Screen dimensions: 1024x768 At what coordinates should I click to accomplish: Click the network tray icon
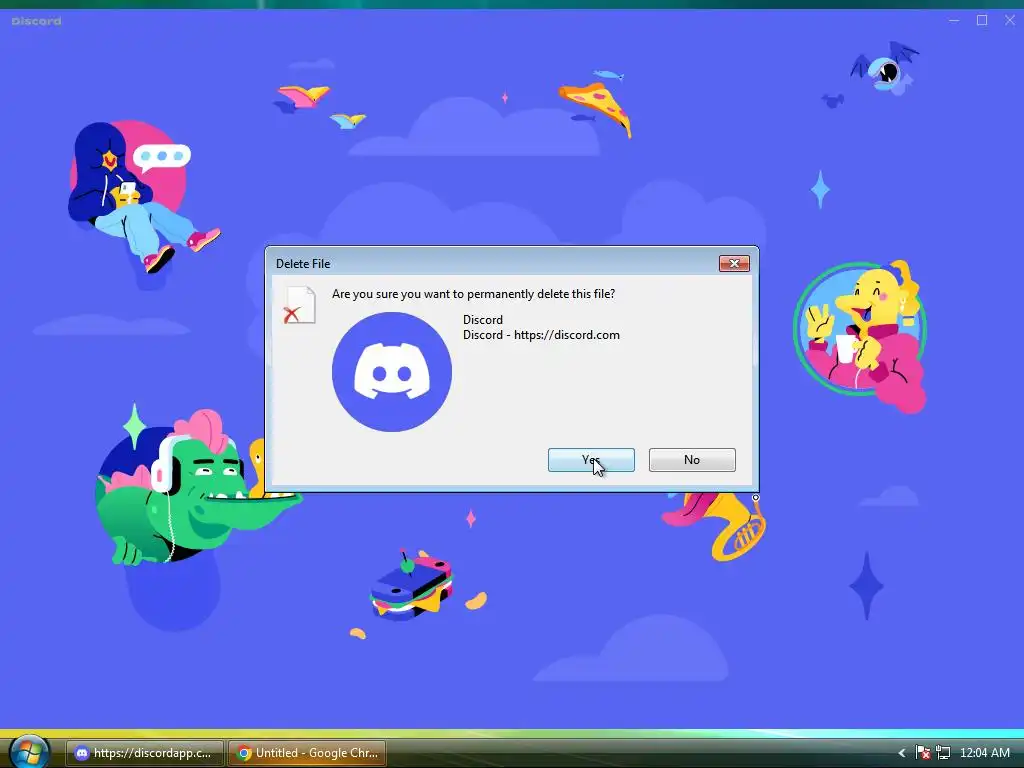click(943, 753)
